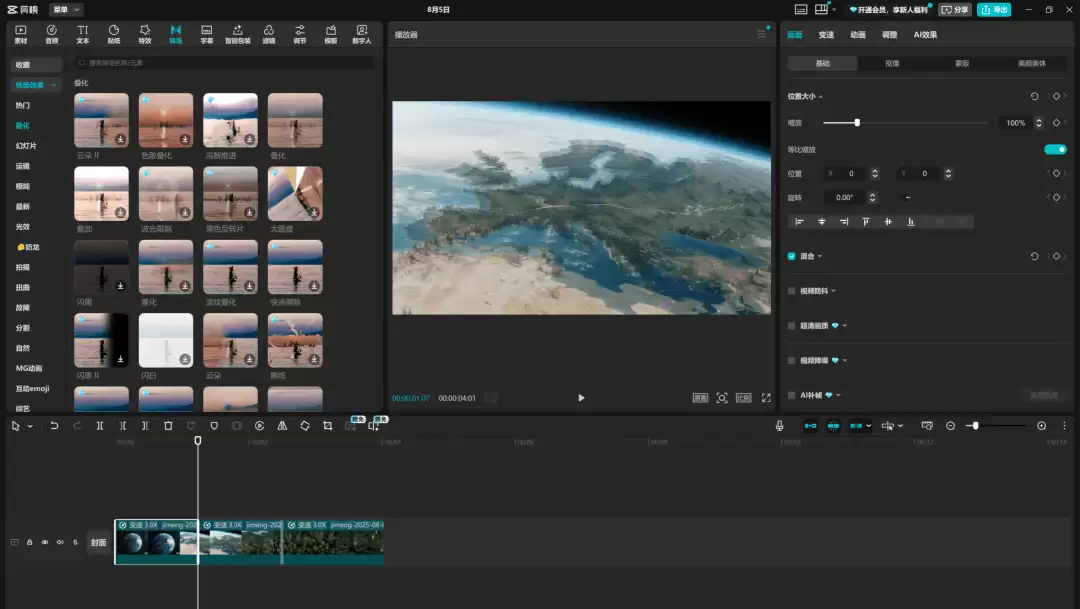Click the 分享 share button
This screenshot has width=1080, height=609.
(955, 10)
